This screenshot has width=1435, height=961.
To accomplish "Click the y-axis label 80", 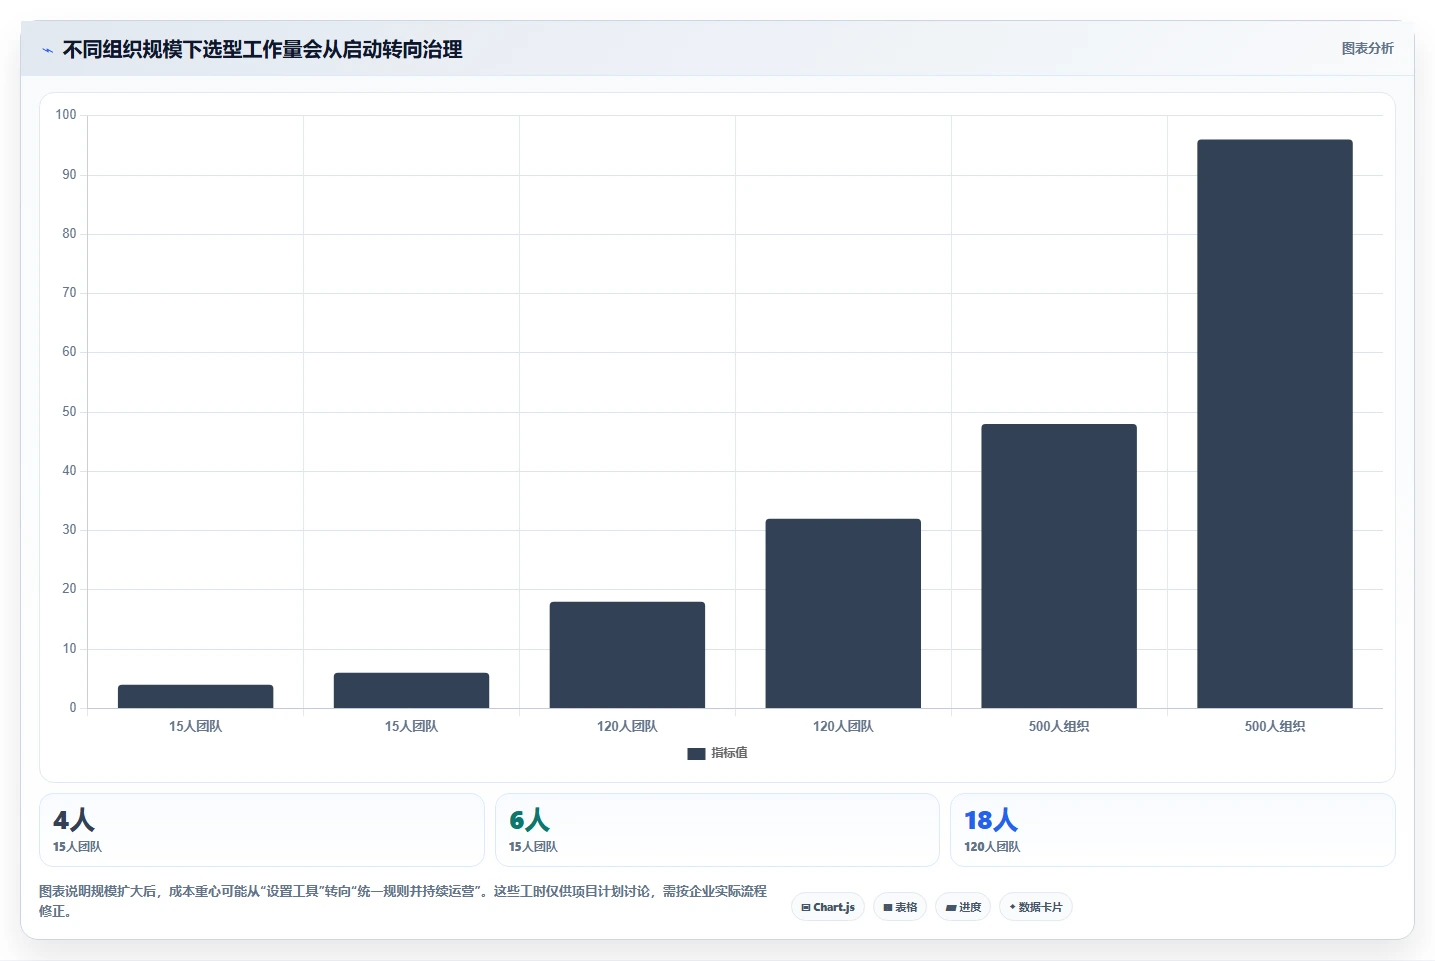I will pyautogui.click(x=69, y=234).
